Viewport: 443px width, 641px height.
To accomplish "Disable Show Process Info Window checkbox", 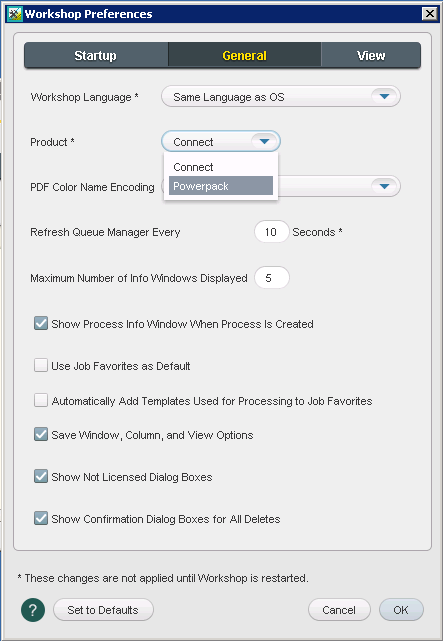I will (x=41, y=323).
